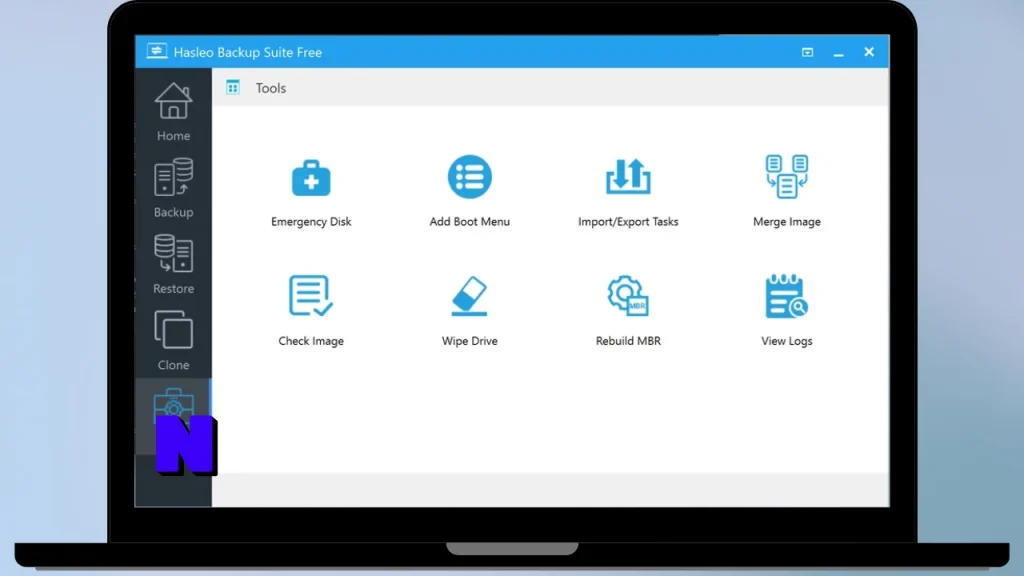
Task: Close the Hasleo Backup Suite window
Action: [x=869, y=52]
